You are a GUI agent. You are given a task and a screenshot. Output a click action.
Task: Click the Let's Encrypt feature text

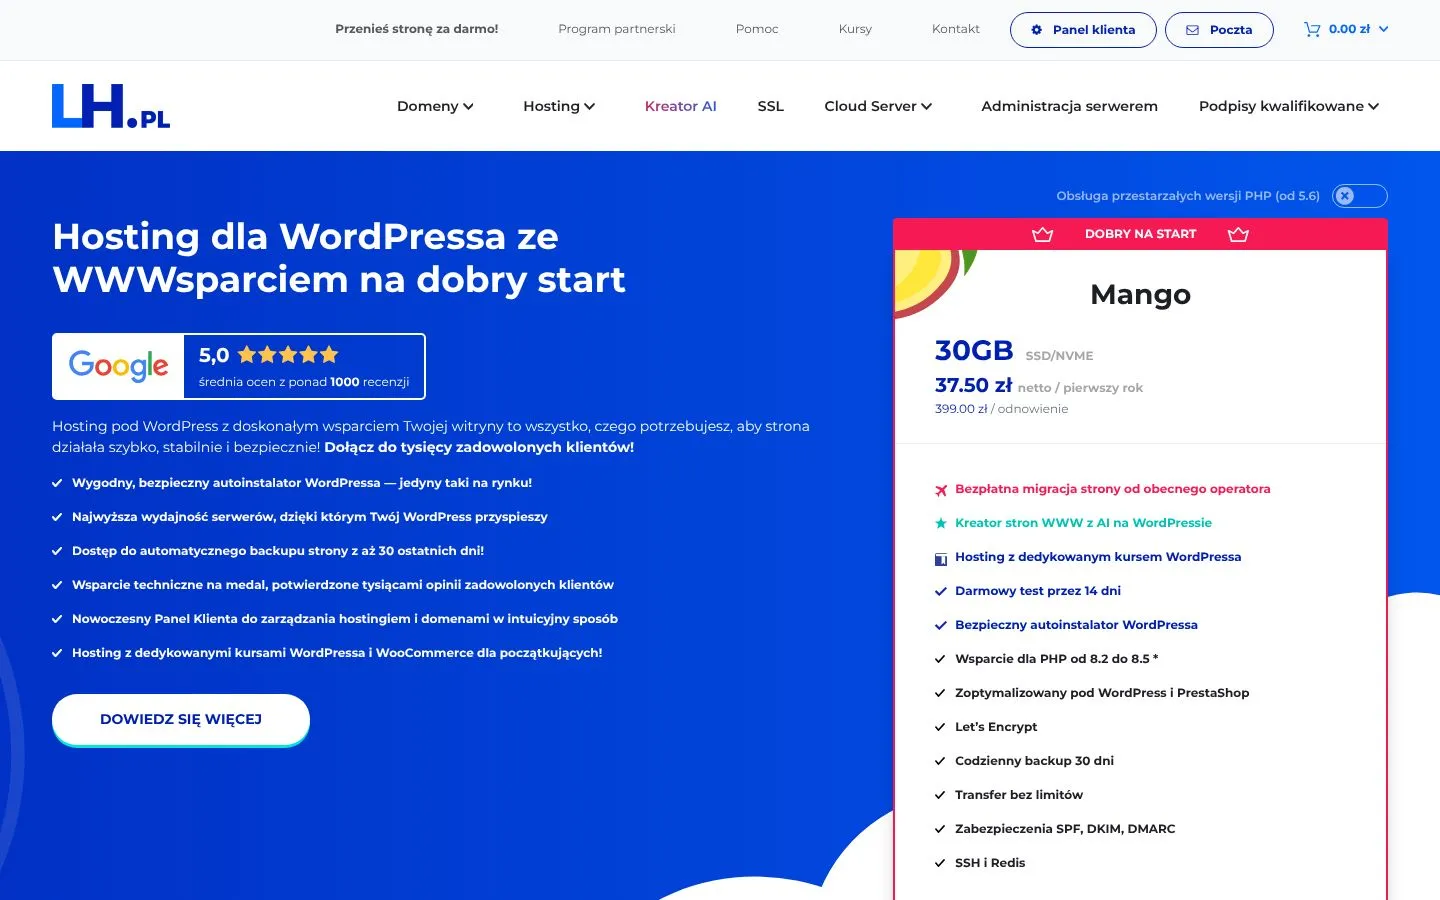996,727
